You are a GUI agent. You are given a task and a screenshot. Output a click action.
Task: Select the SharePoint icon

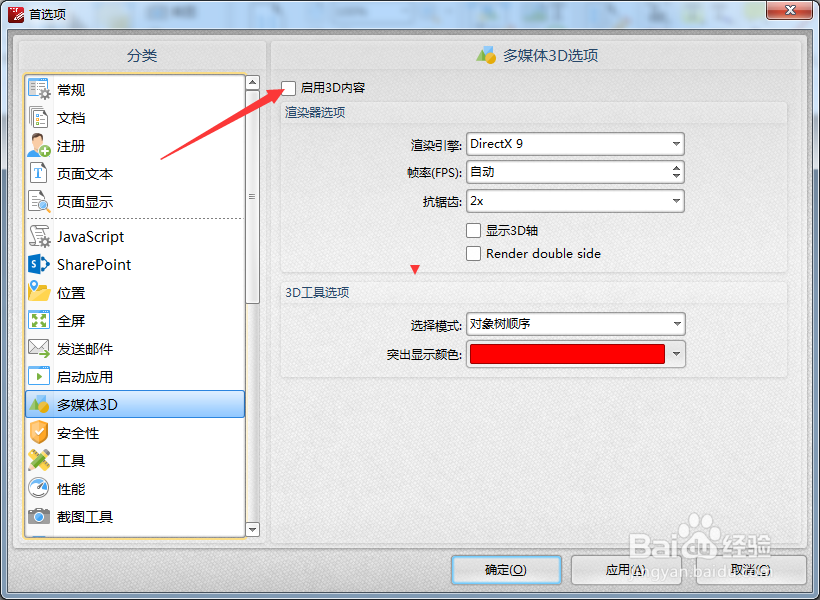39,264
